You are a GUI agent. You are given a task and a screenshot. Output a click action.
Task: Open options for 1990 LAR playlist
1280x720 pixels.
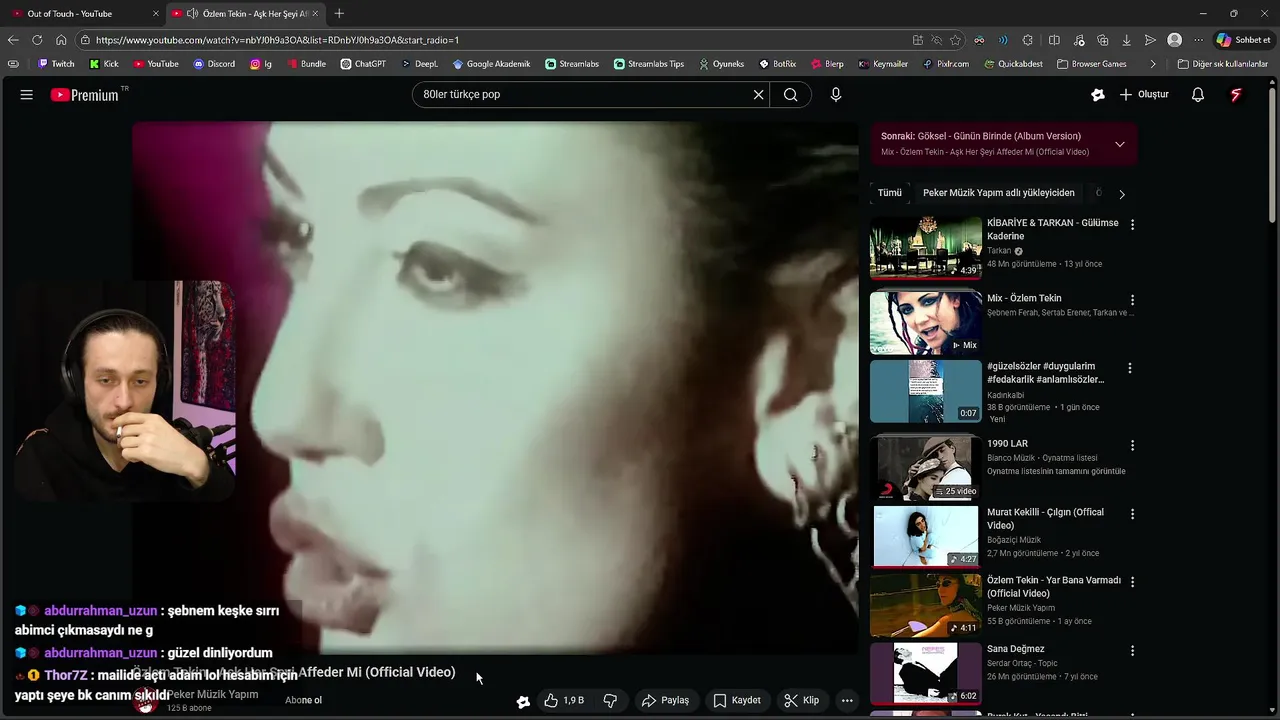pos(1132,445)
